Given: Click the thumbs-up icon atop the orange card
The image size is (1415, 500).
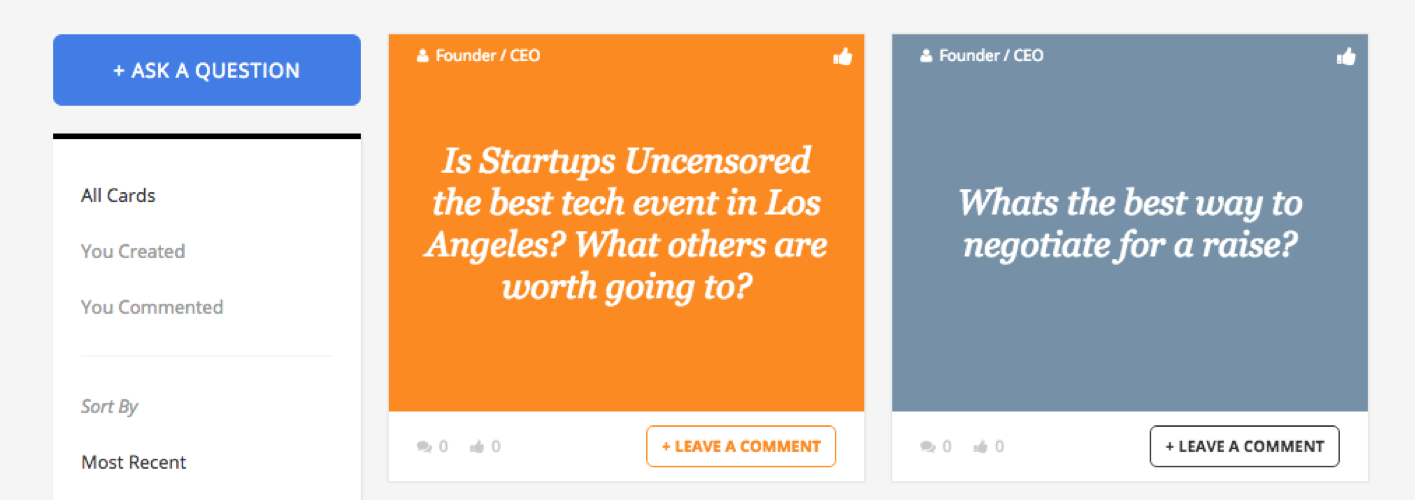Looking at the screenshot, I should [x=843, y=57].
